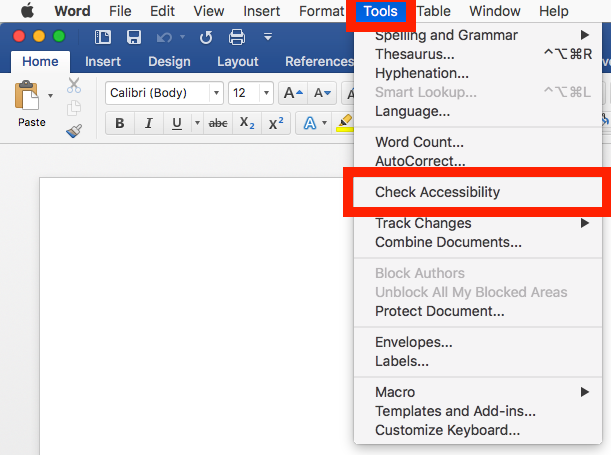Select the Format Painter brush
The height and width of the screenshot is (455, 611).
click(x=74, y=131)
